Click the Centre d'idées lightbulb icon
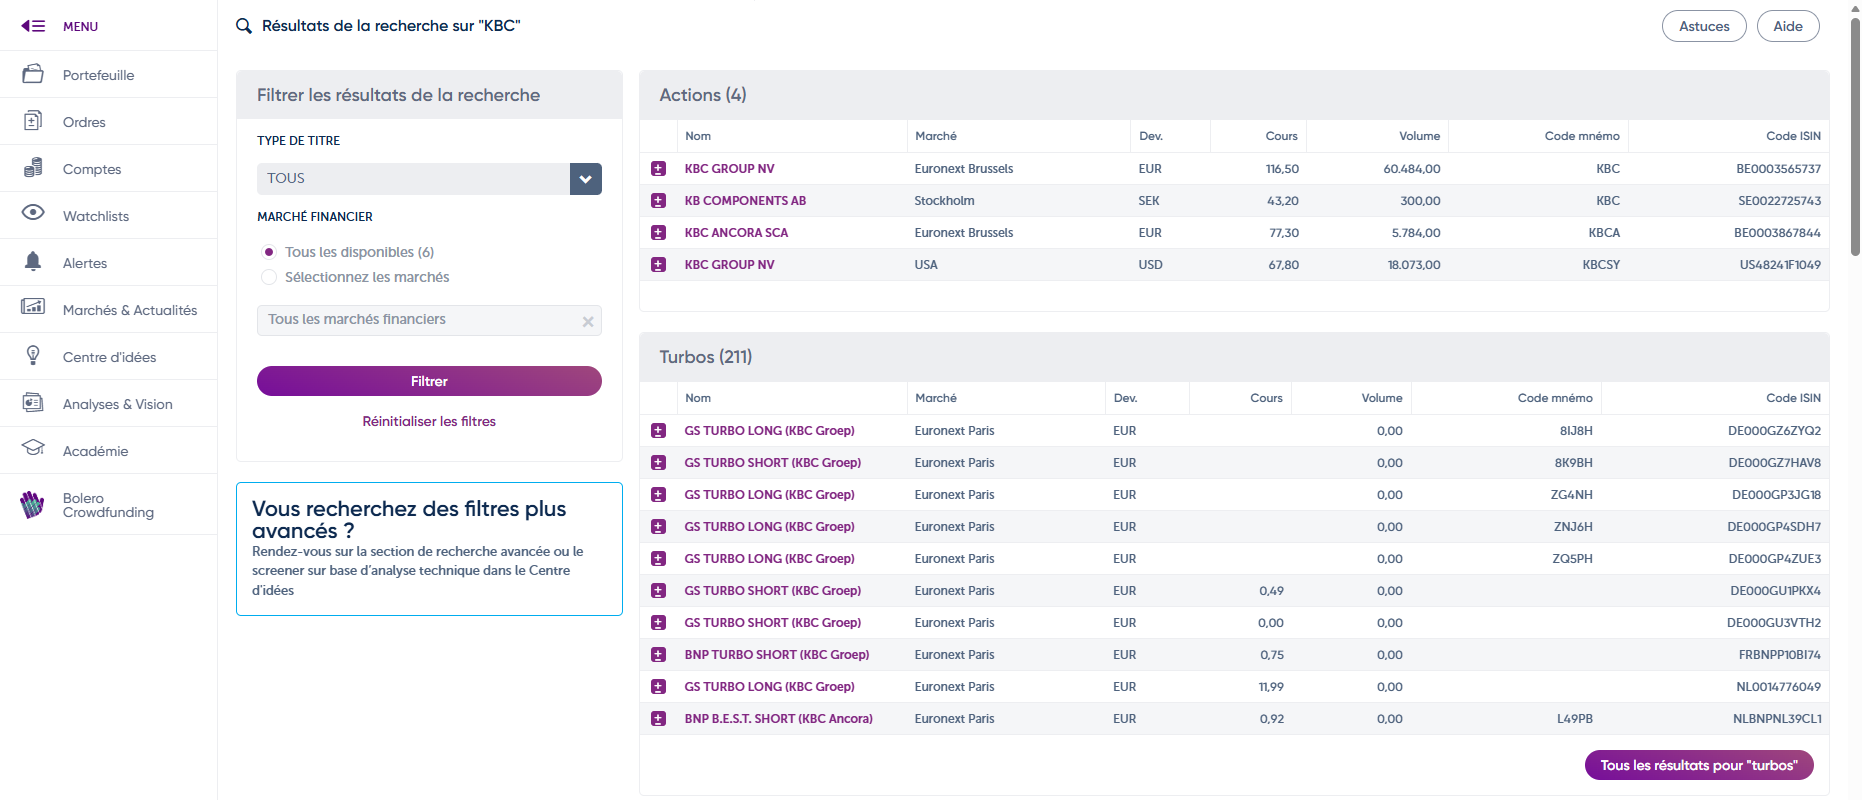This screenshot has width=1862, height=800. (x=33, y=355)
